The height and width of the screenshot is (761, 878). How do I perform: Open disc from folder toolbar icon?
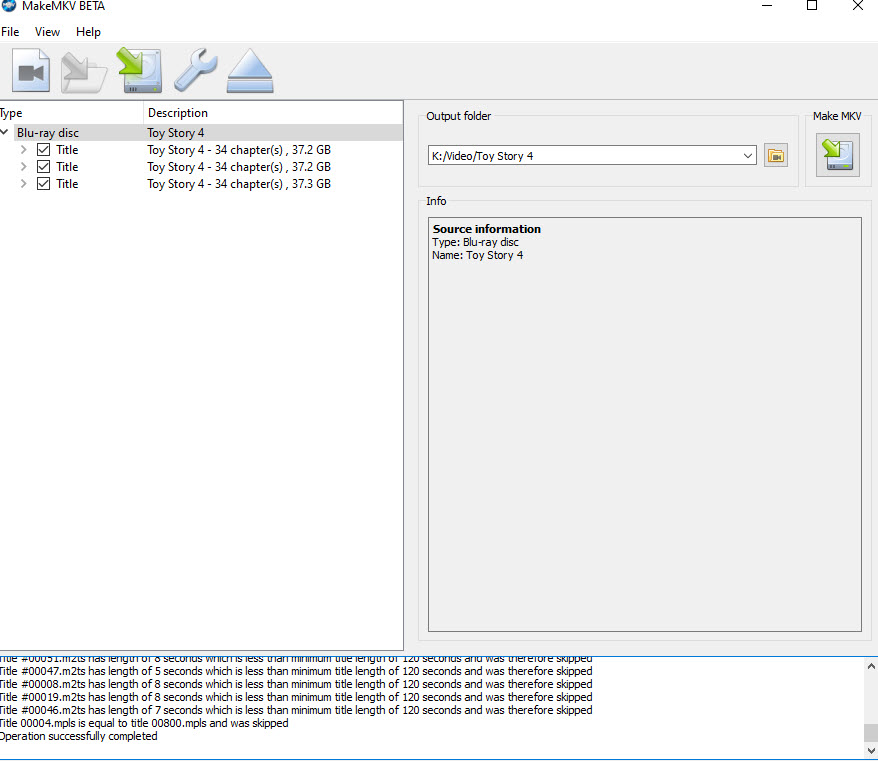pyautogui.click(x=84, y=72)
